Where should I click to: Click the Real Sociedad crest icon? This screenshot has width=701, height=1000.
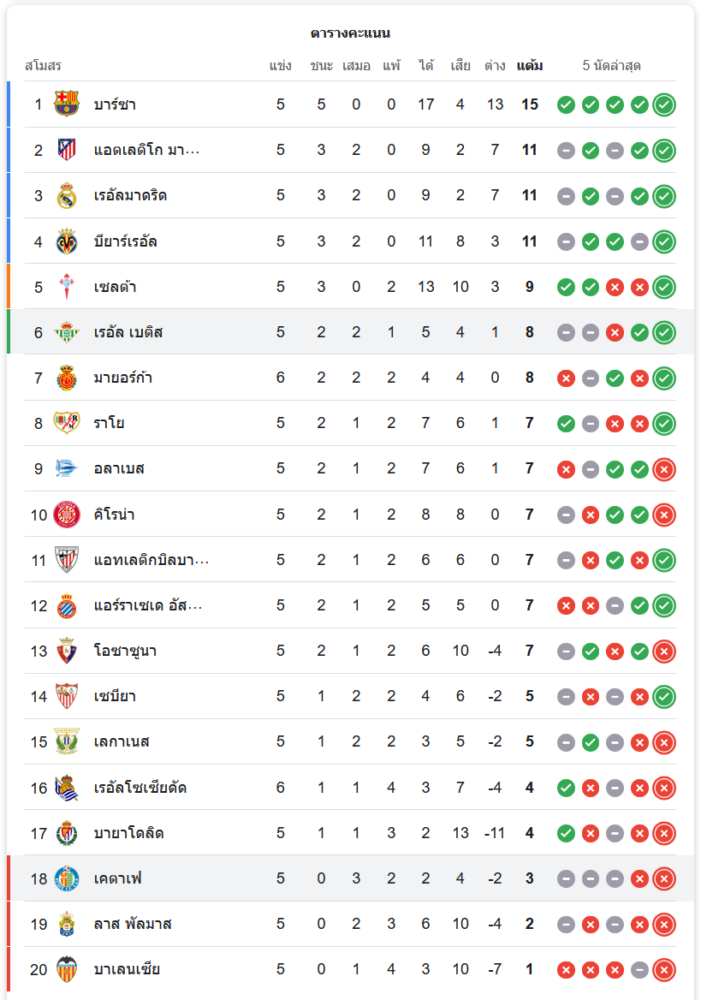point(66,788)
